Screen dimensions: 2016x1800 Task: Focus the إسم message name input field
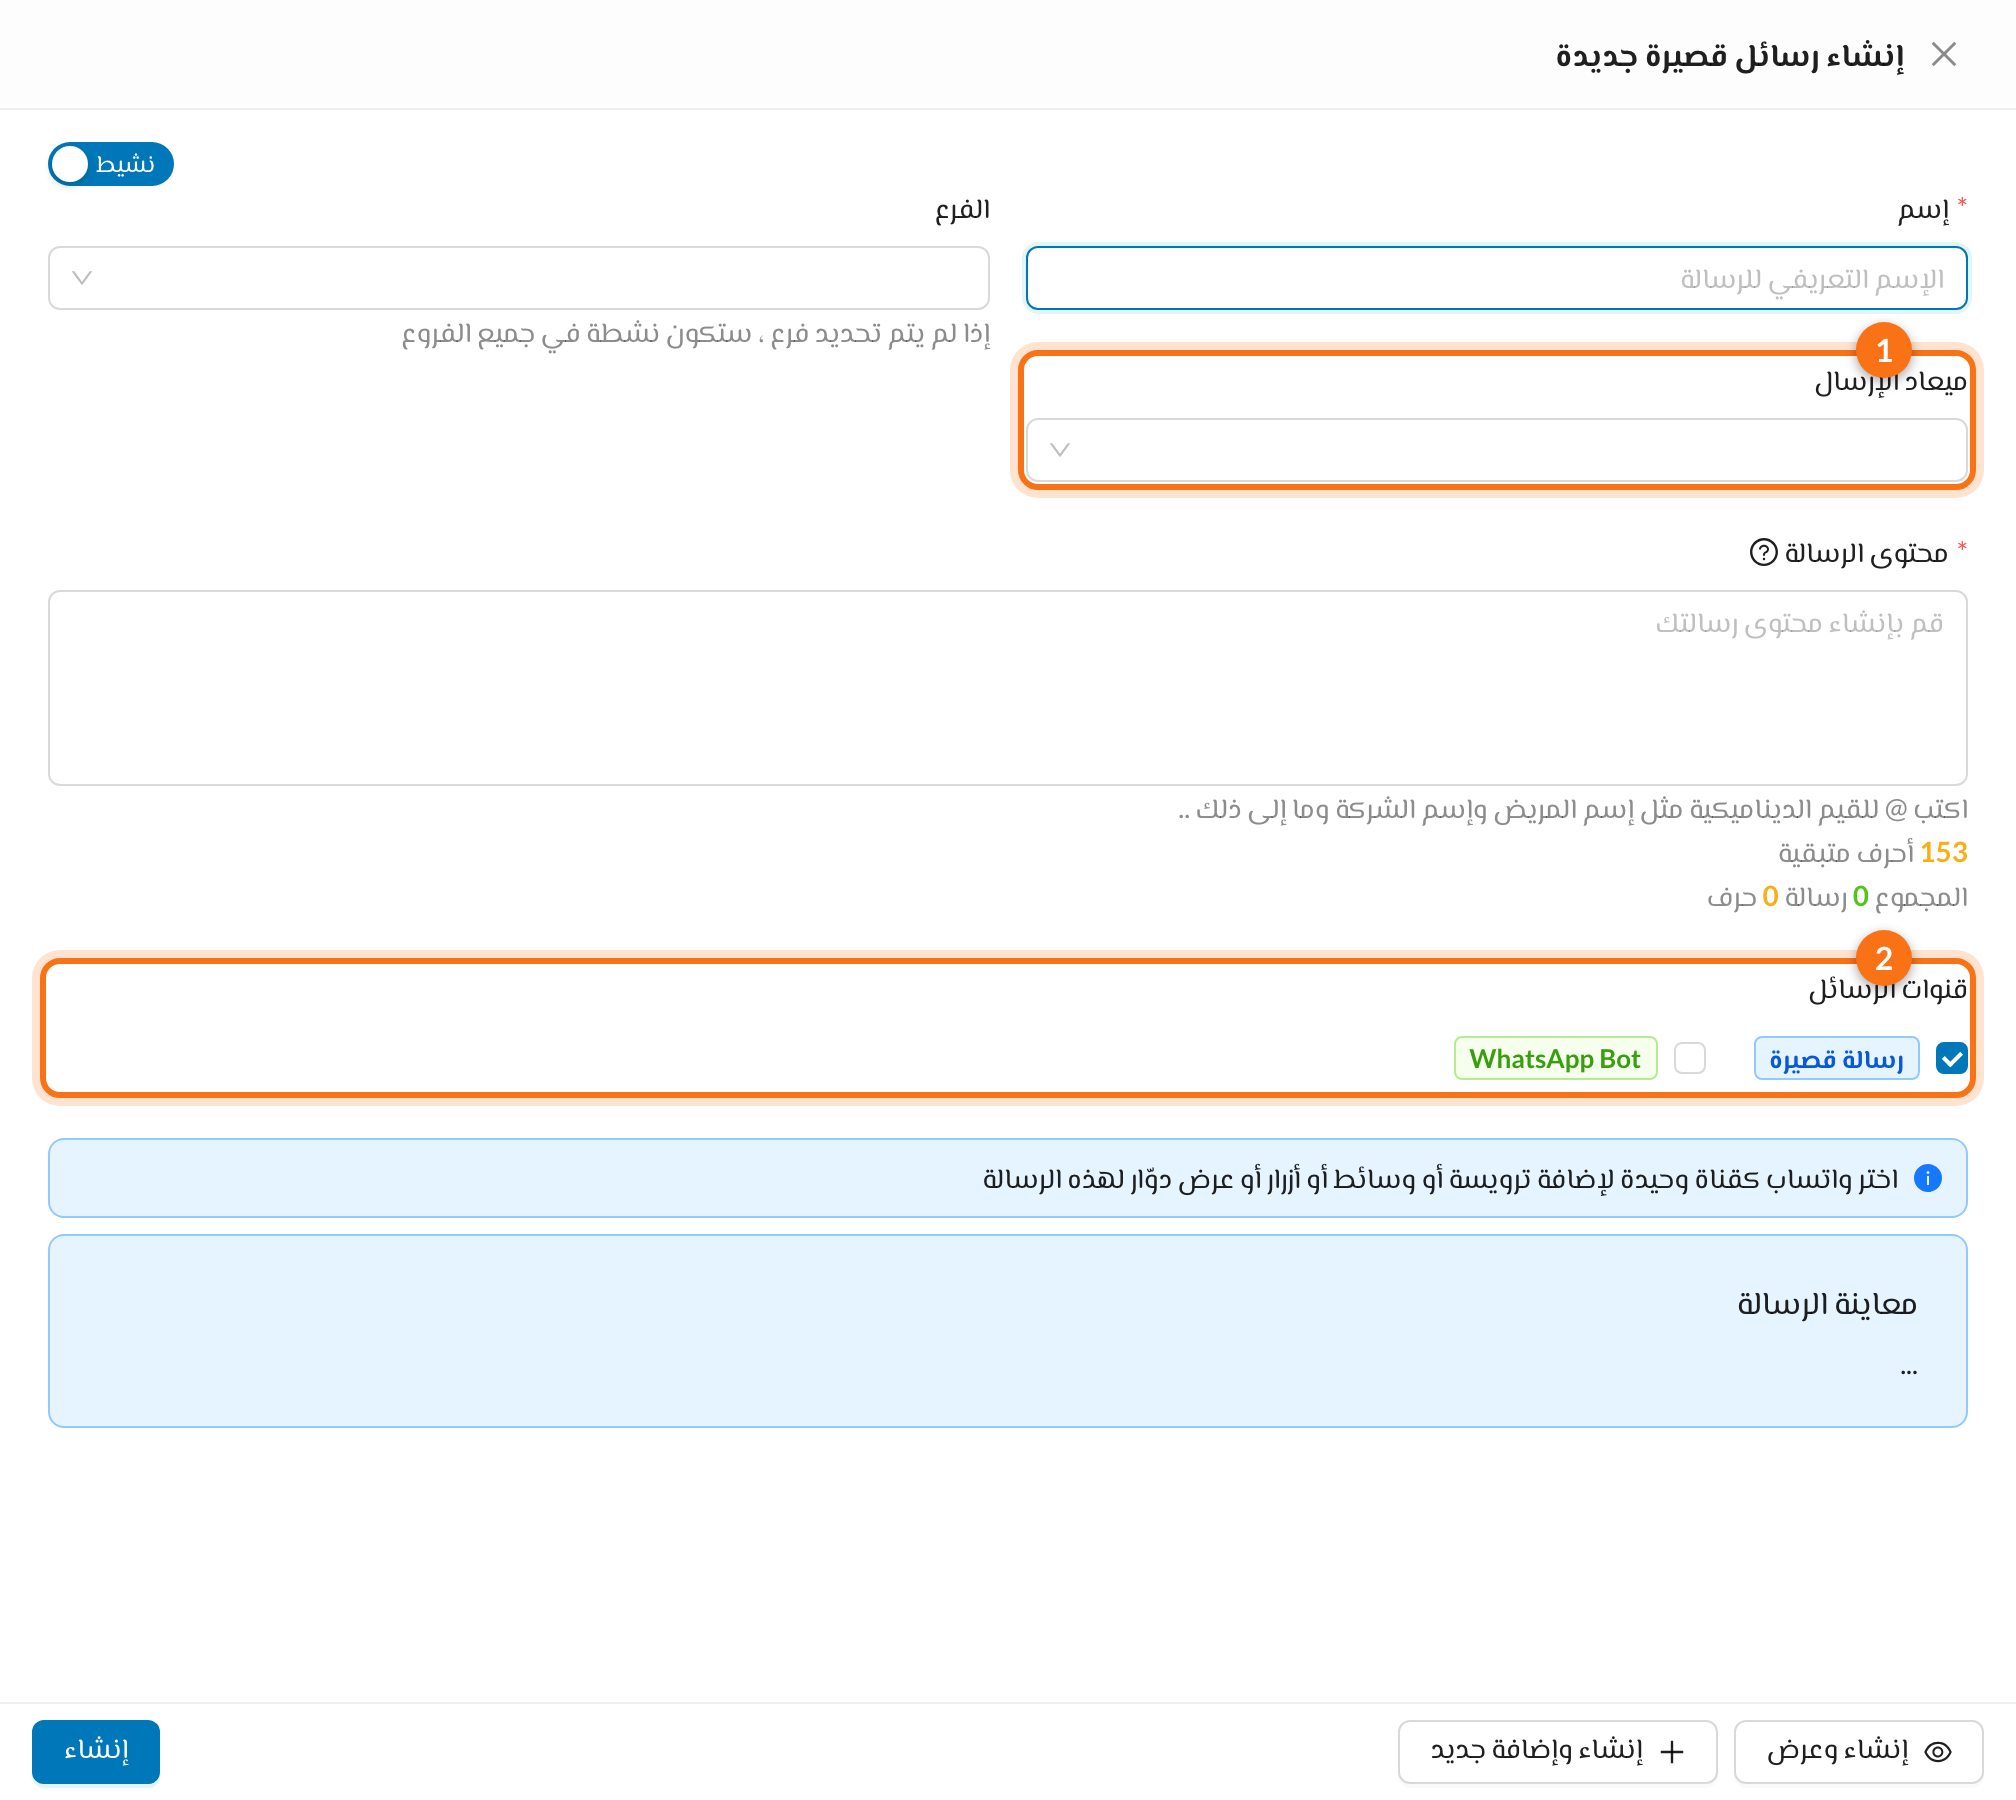(x=1497, y=278)
